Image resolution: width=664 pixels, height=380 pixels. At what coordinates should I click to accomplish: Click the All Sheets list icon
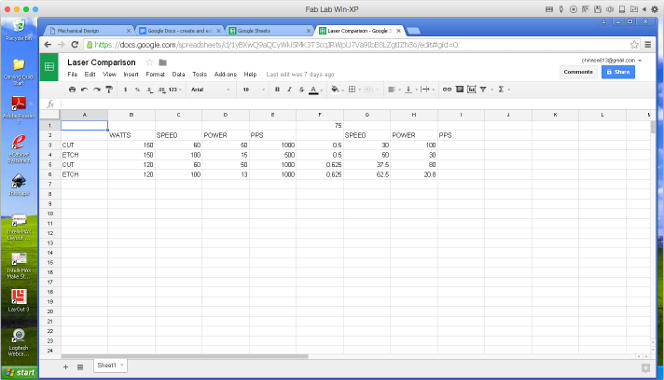pyautogui.click(x=80, y=367)
